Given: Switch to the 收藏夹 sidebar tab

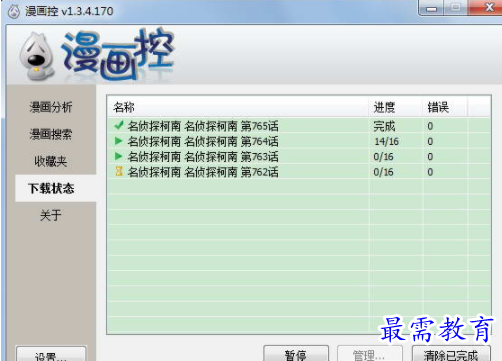Looking at the screenshot, I should pos(51,161).
